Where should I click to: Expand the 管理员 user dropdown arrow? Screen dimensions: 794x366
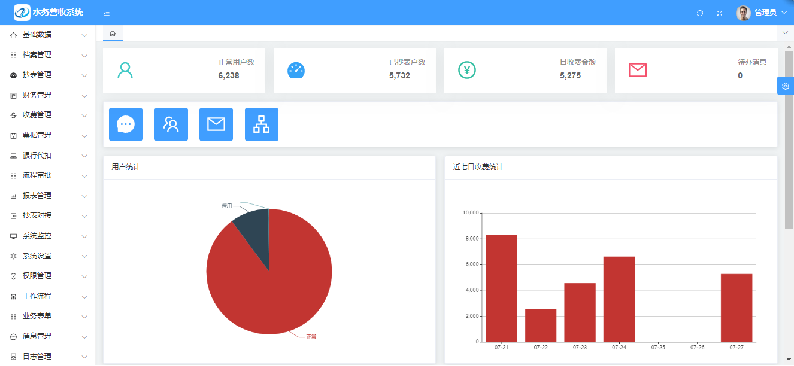784,13
